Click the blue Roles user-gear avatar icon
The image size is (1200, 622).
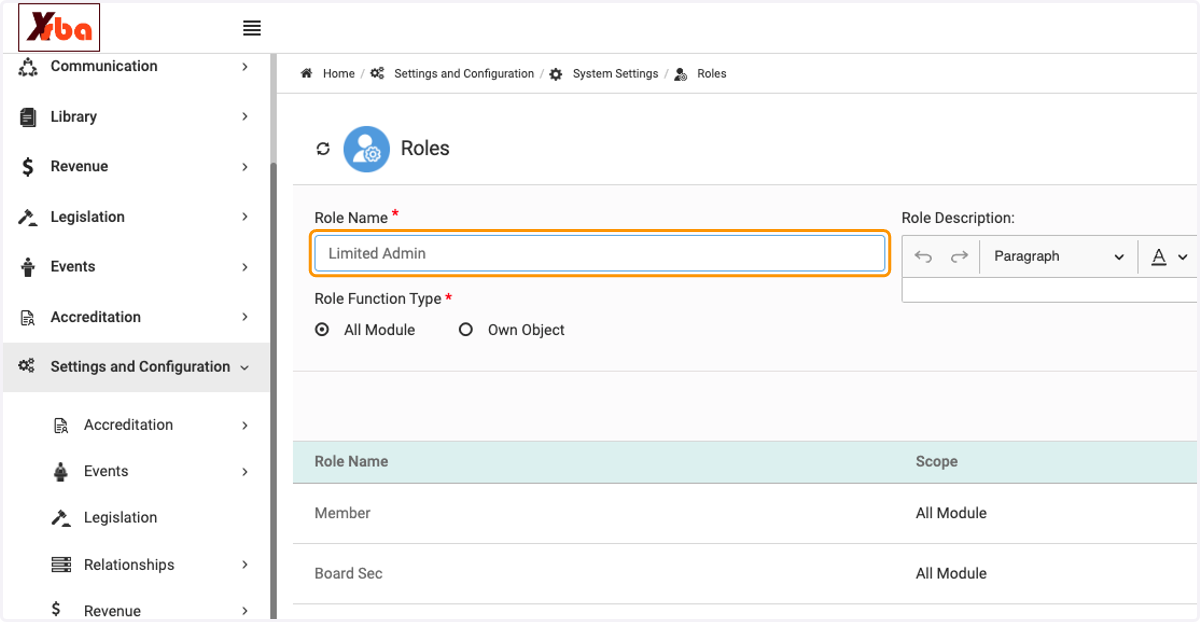coord(366,149)
